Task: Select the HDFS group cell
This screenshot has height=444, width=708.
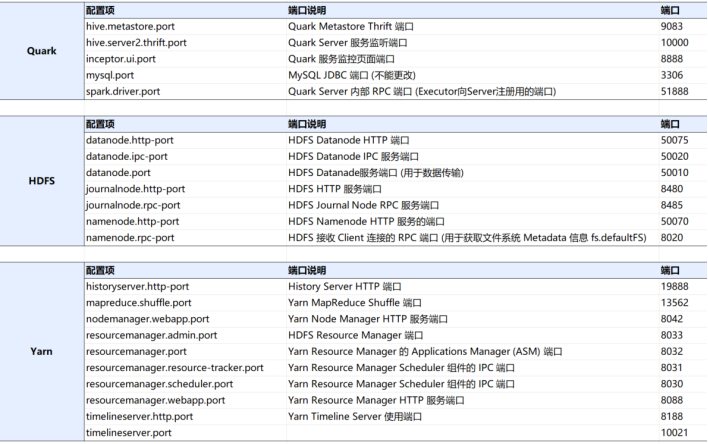Action: [x=42, y=181]
